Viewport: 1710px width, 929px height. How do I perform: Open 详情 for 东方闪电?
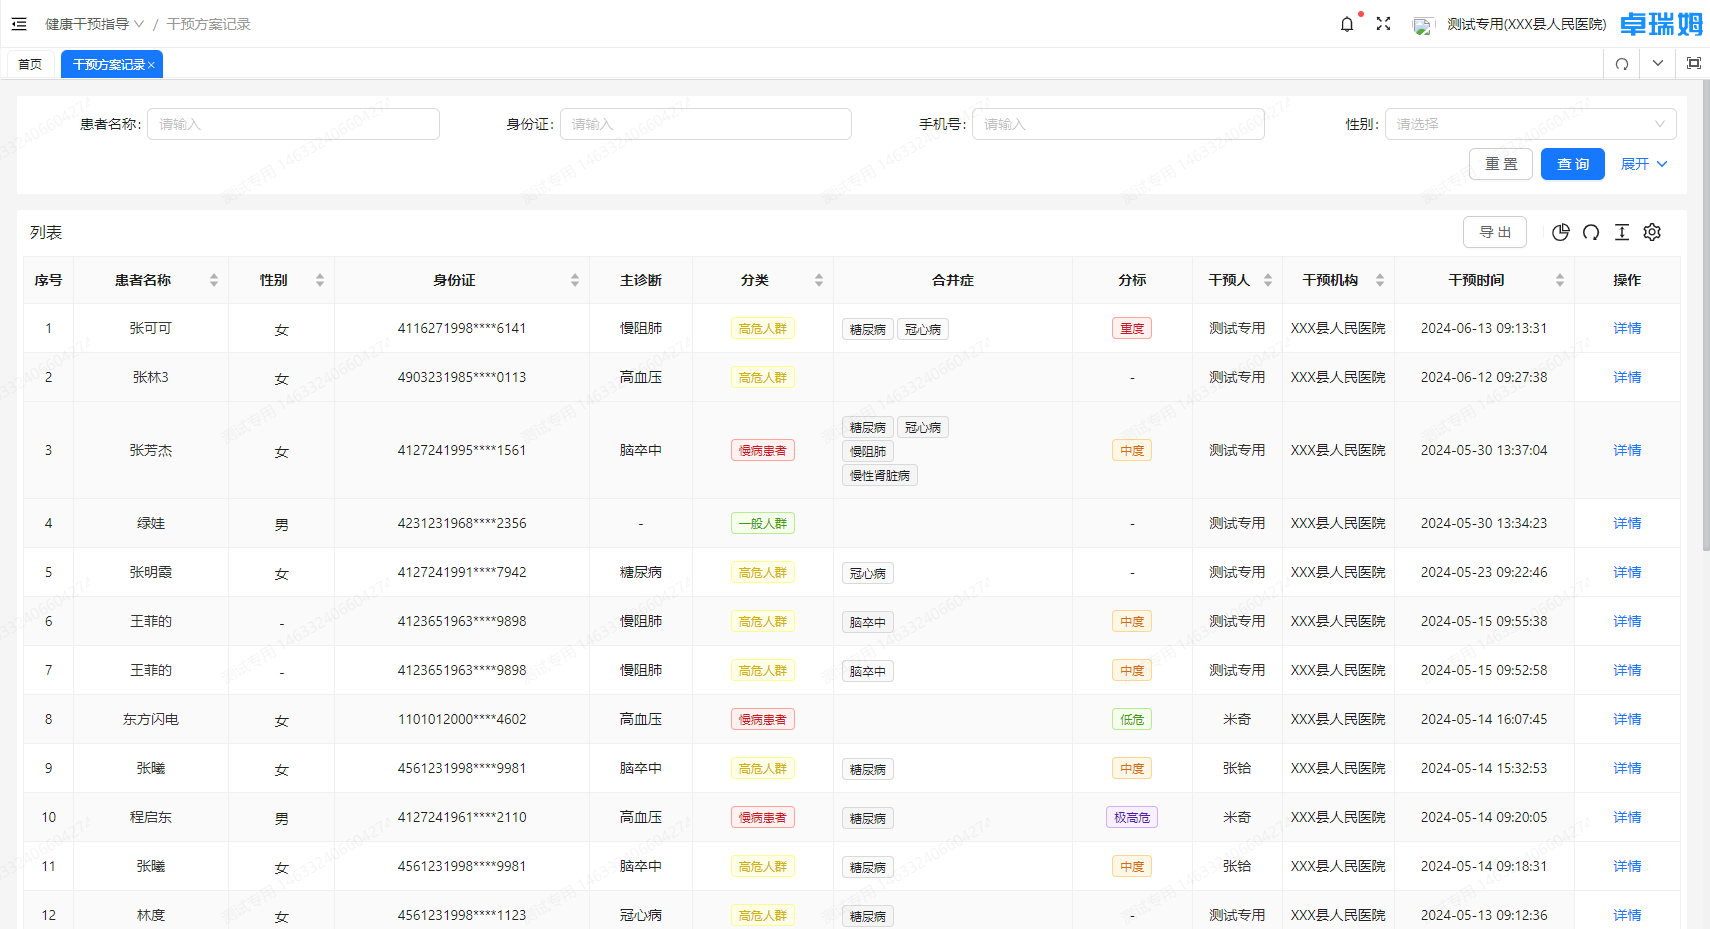(x=1627, y=719)
